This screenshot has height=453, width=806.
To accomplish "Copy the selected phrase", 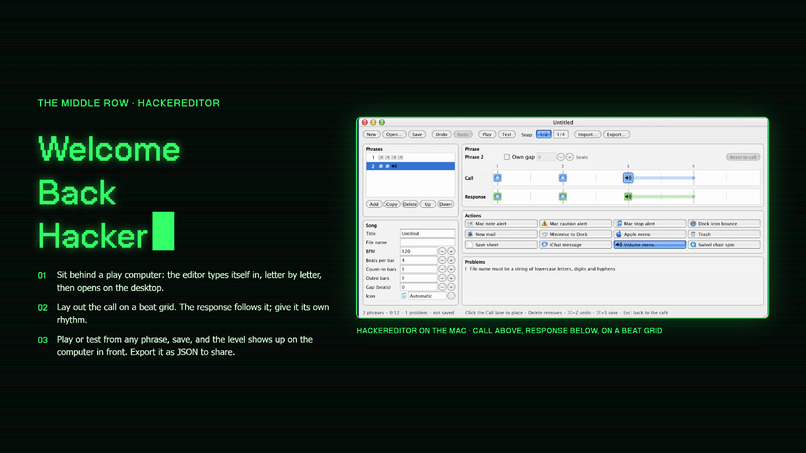I will pyautogui.click(x=392, y=204).
